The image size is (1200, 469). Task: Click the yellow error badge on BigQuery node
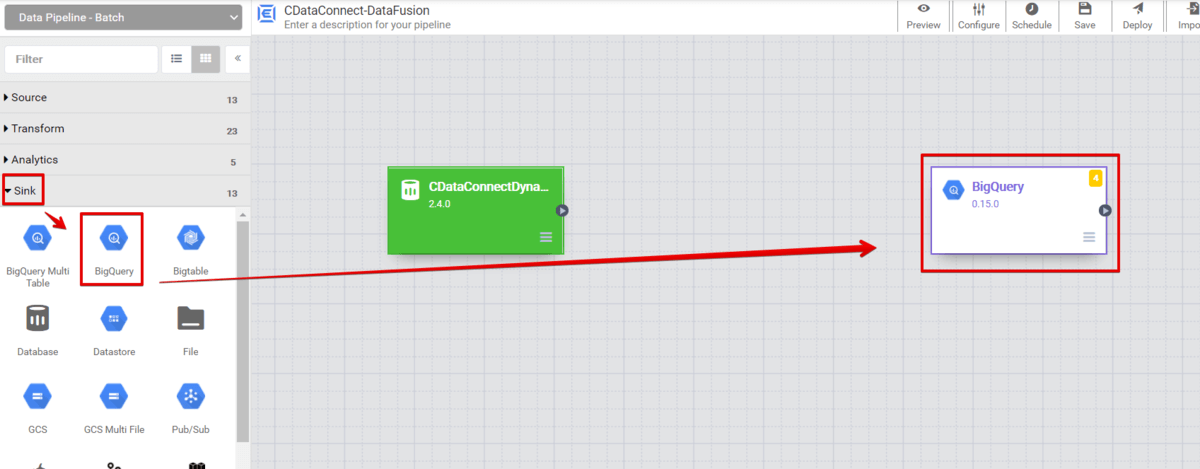tap(1095, 179)
